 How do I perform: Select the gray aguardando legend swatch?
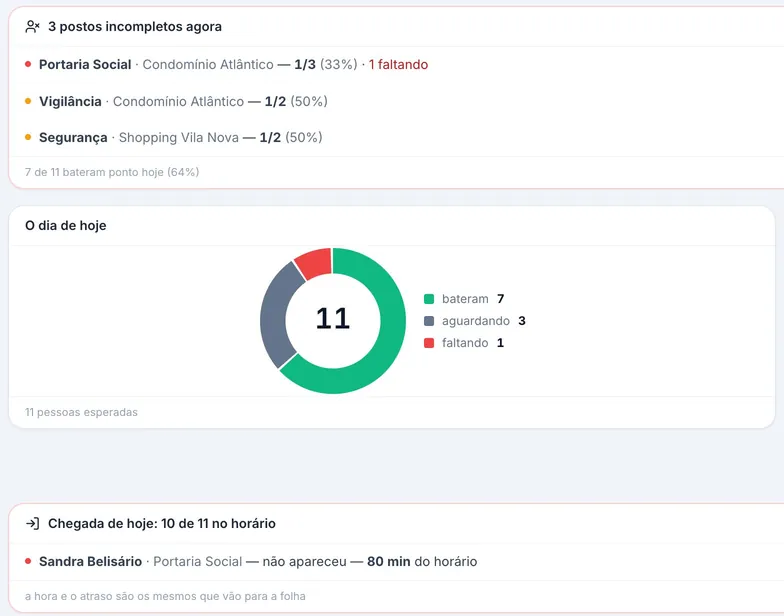[x=429, y=321]
